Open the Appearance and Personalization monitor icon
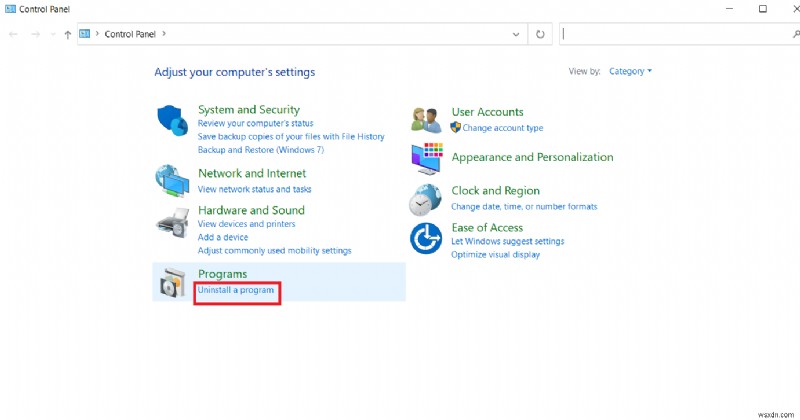This screenshot has width=800, height=420. click(427, 158)
